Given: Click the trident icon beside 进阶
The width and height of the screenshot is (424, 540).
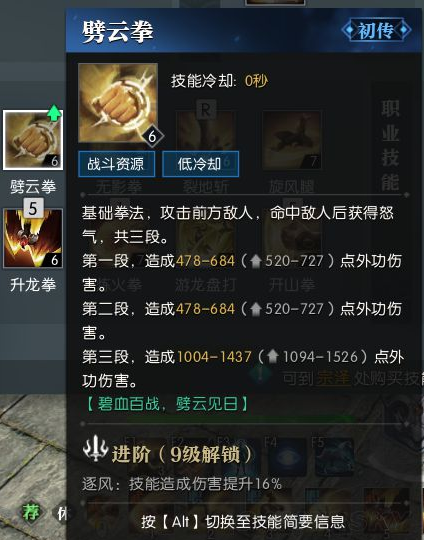Looking at the screenshot, I should tap(95, 448).
